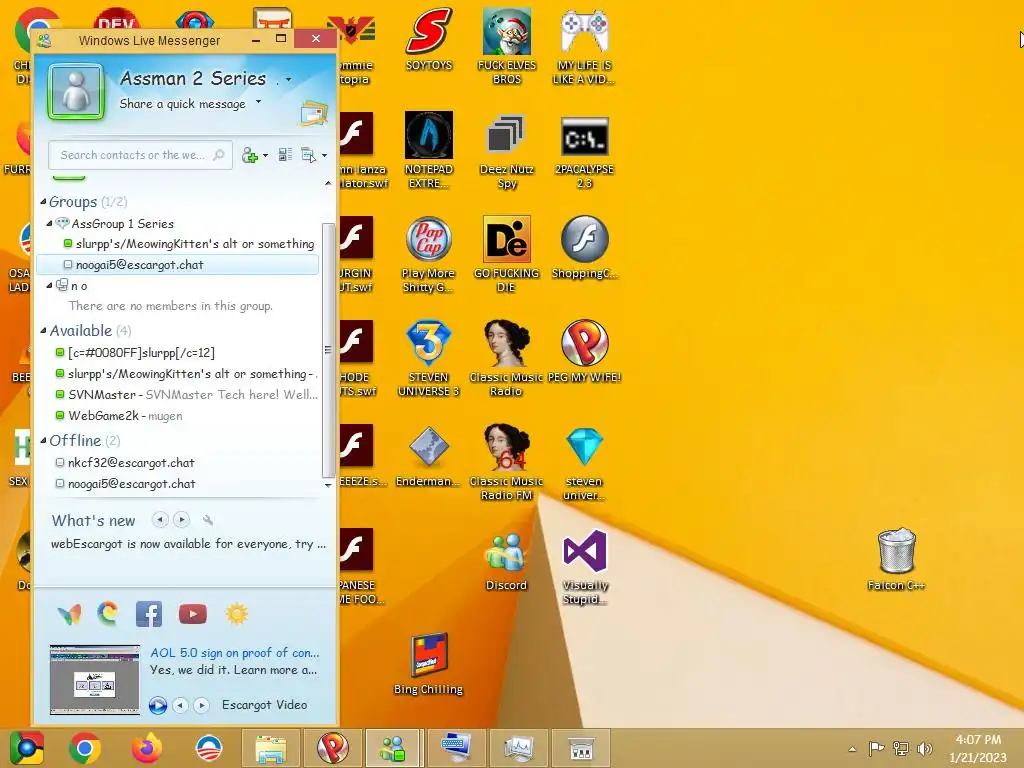
Task: Collapse the 'n o' group
Action: tap(50, 285)
